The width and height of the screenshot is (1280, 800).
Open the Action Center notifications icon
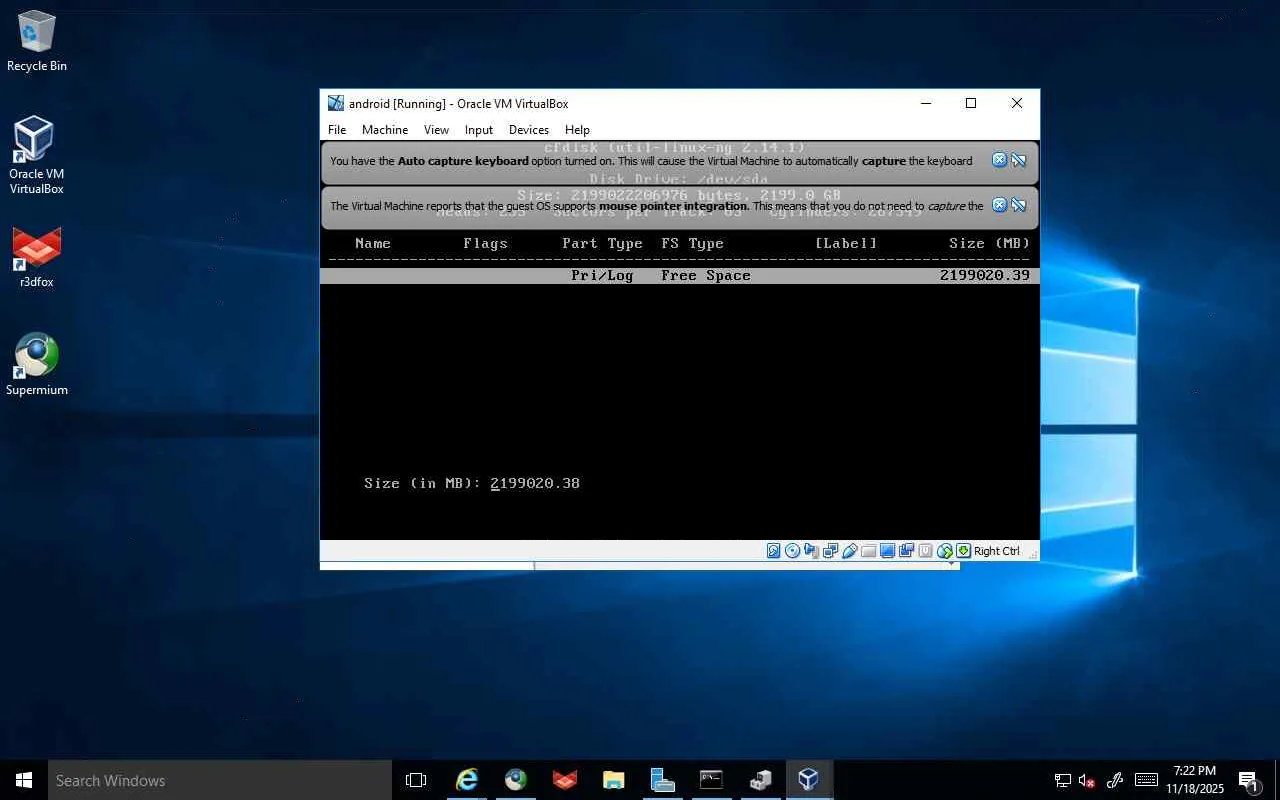1248,780
